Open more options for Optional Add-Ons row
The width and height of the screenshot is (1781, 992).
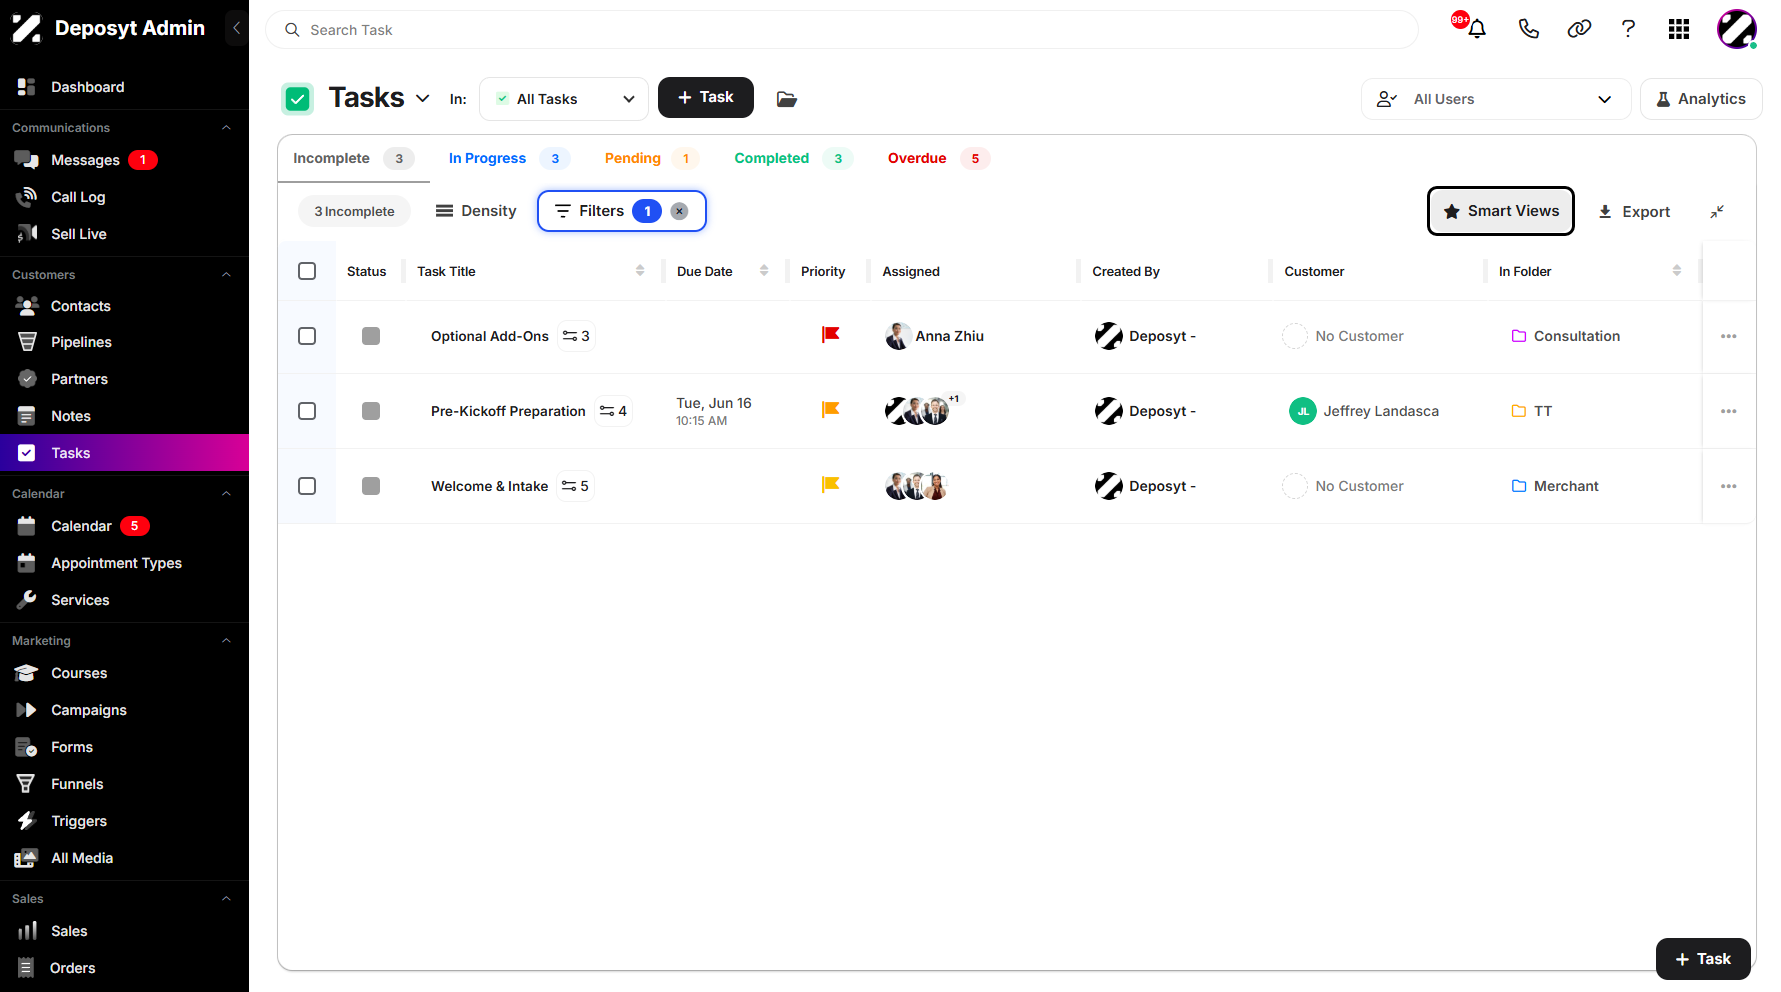[1729, 336]
